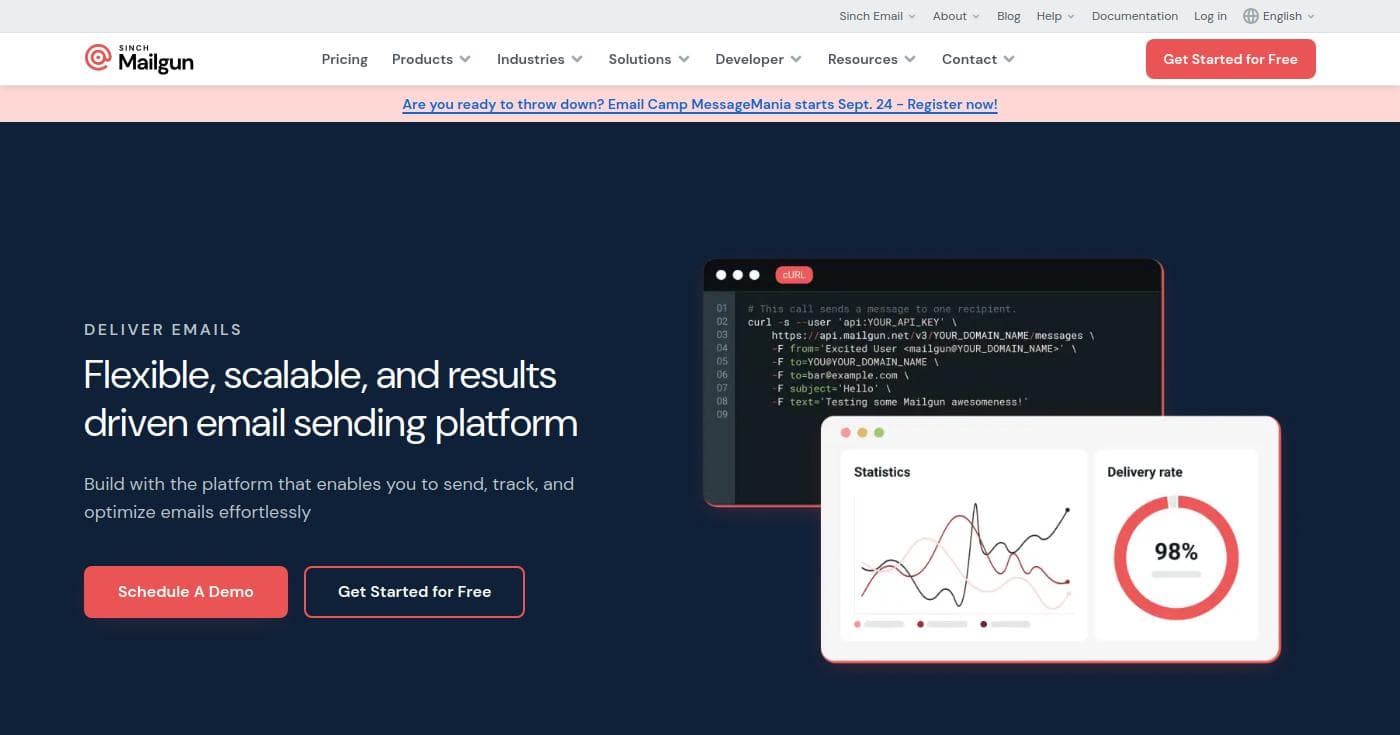Click the white dots on code window titlebar
The height and width of the screenshot is (735, 1400).
(738, 275)
